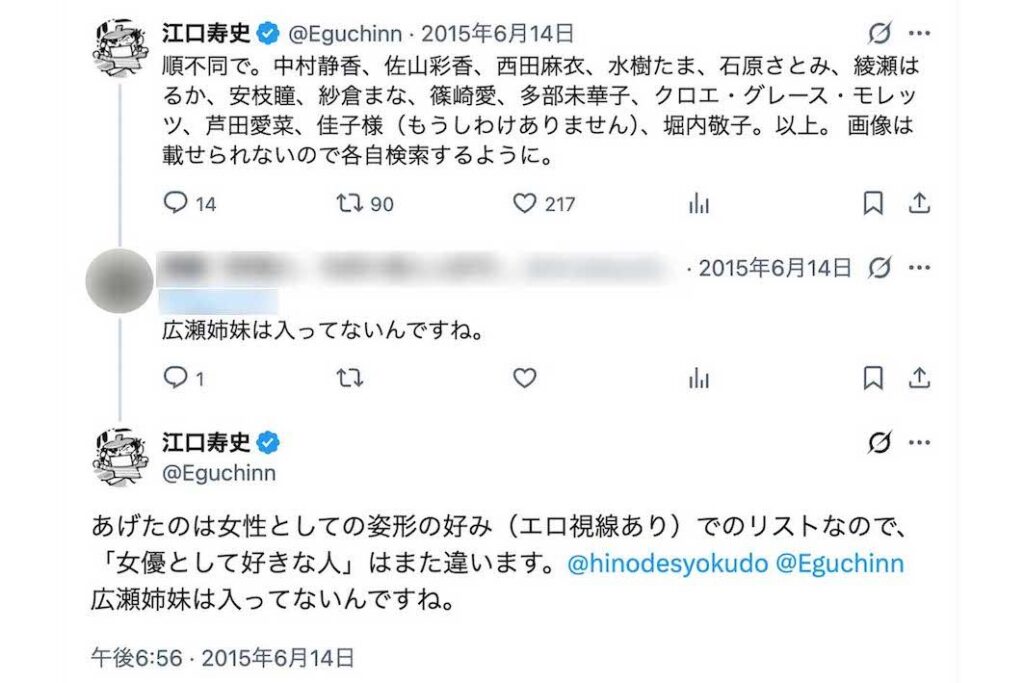Click the retweet icon showing 90 reposts
The height and width of the screenshot is (683, 1024).
(348, 203)
